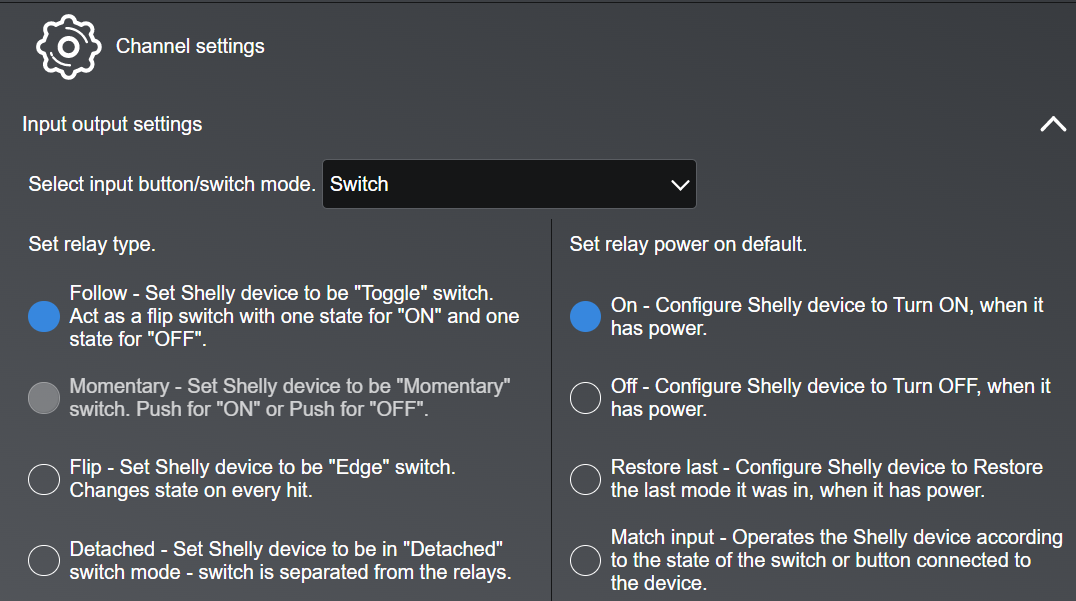The image size is (1076, 601).
Task: Click the "Set relay type." label
Action: coord(92,244)
